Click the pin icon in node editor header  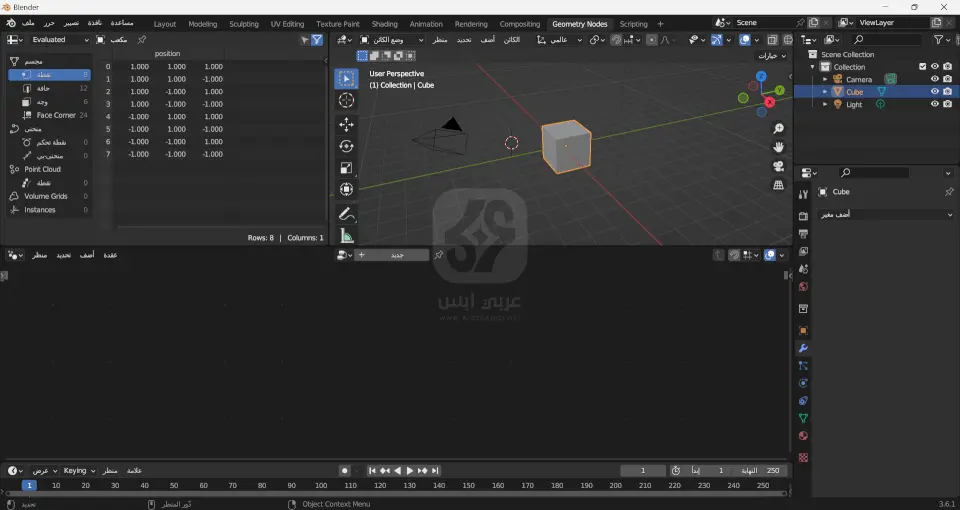click(x=438, y=255)
